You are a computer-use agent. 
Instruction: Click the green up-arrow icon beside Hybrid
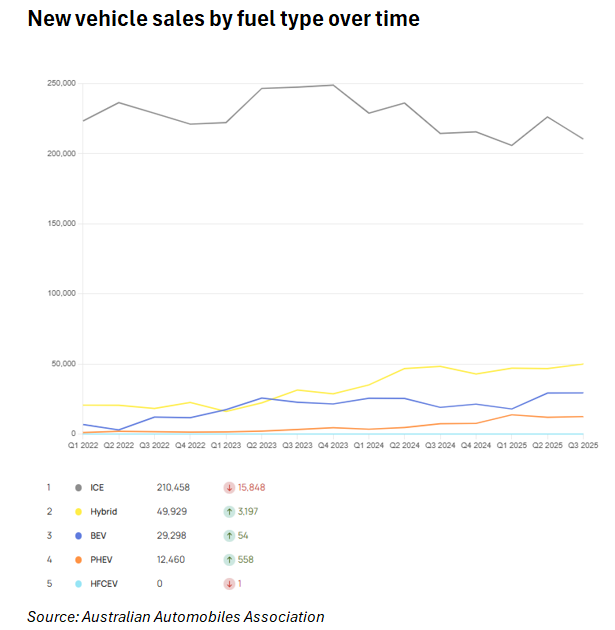pos(229,511)
